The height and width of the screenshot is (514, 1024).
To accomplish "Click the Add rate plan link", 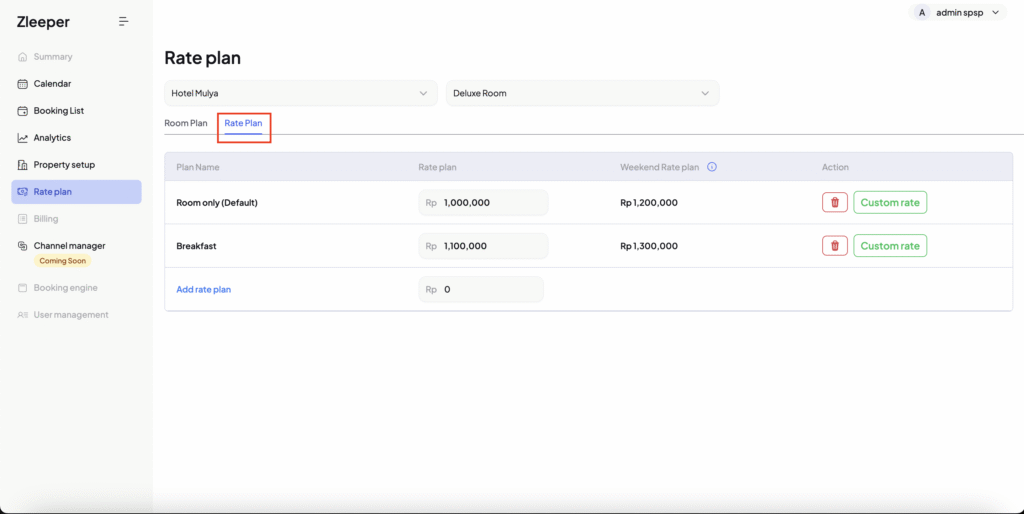I will 203,289.
